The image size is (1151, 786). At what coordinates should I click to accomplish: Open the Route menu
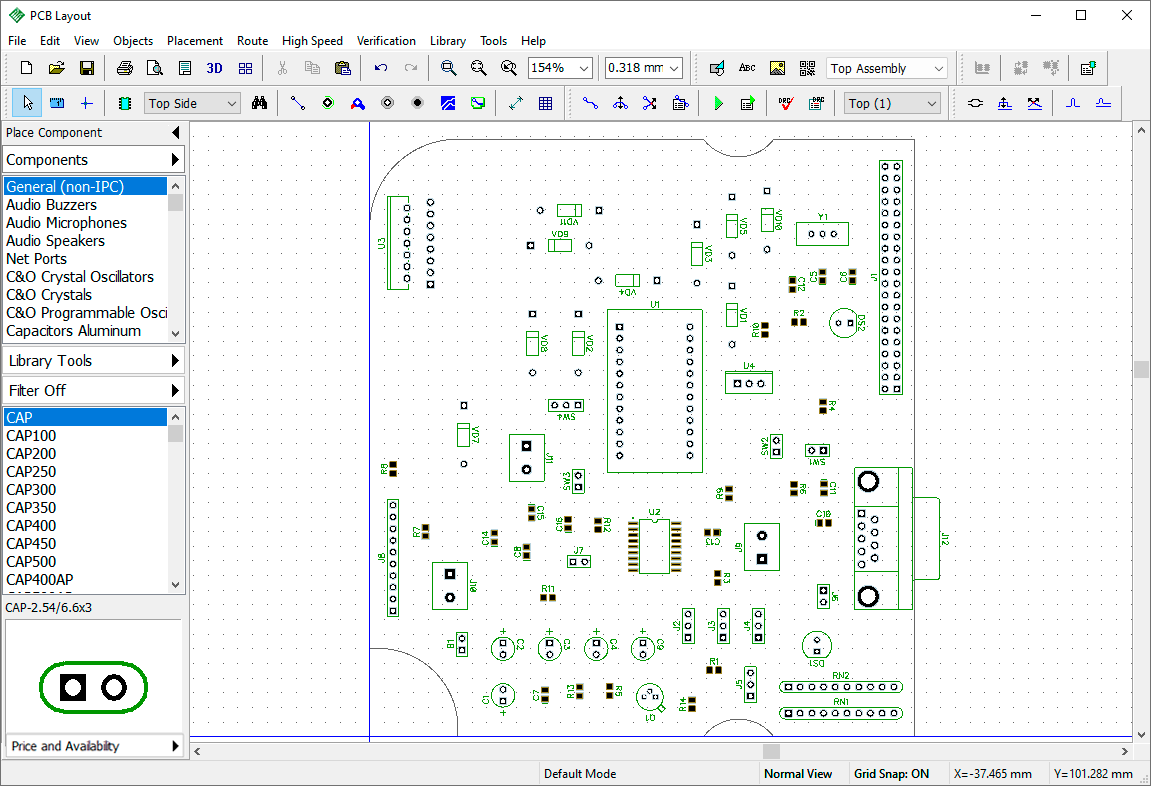[253, 41]
